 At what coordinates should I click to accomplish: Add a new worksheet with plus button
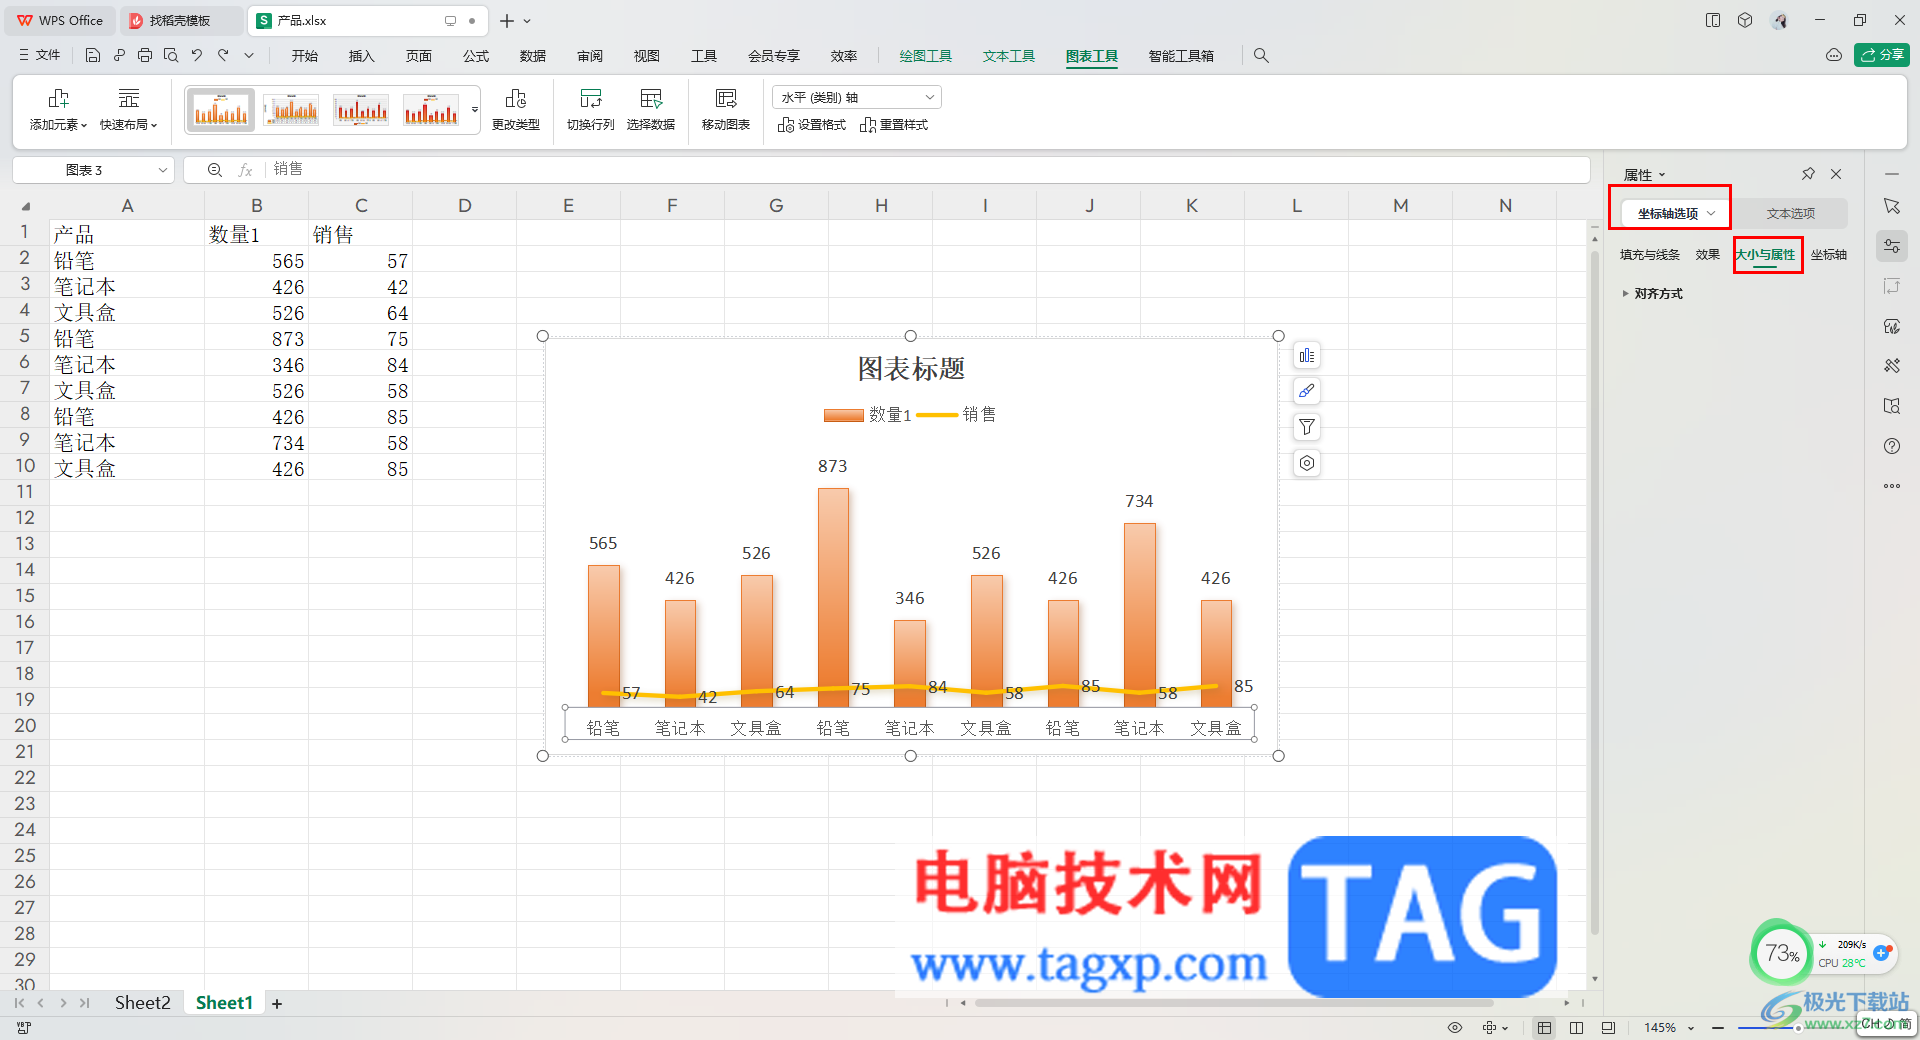coord(277,1004)
